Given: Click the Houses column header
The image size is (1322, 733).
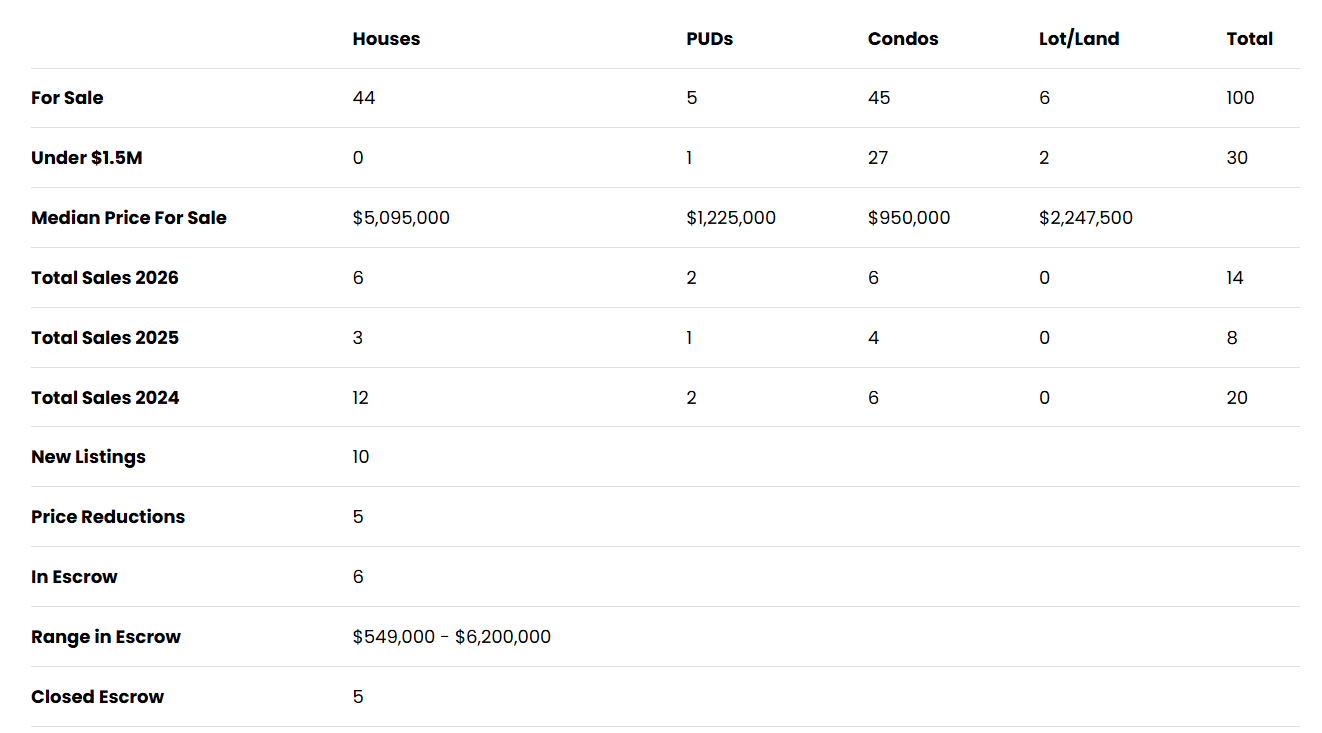Looking at the screenshot, I should (386, 39).
